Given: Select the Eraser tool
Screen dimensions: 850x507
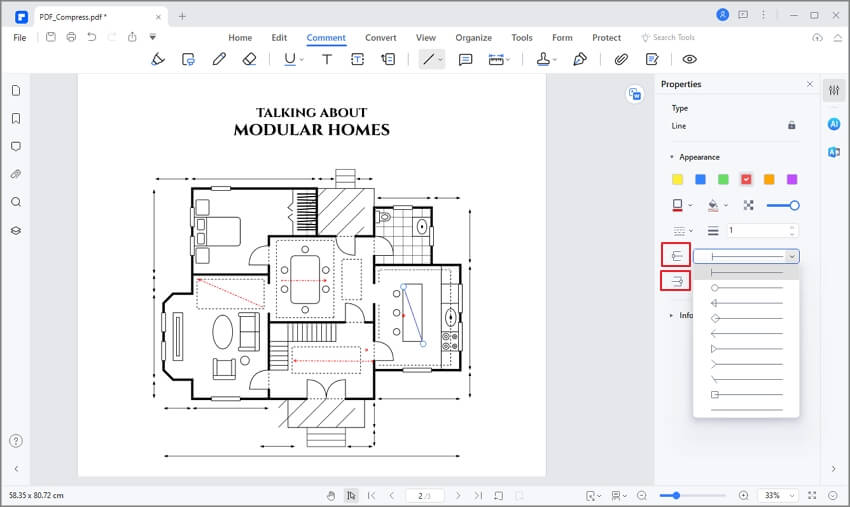Looking at the screenshot, I should [x=249, y=59].
